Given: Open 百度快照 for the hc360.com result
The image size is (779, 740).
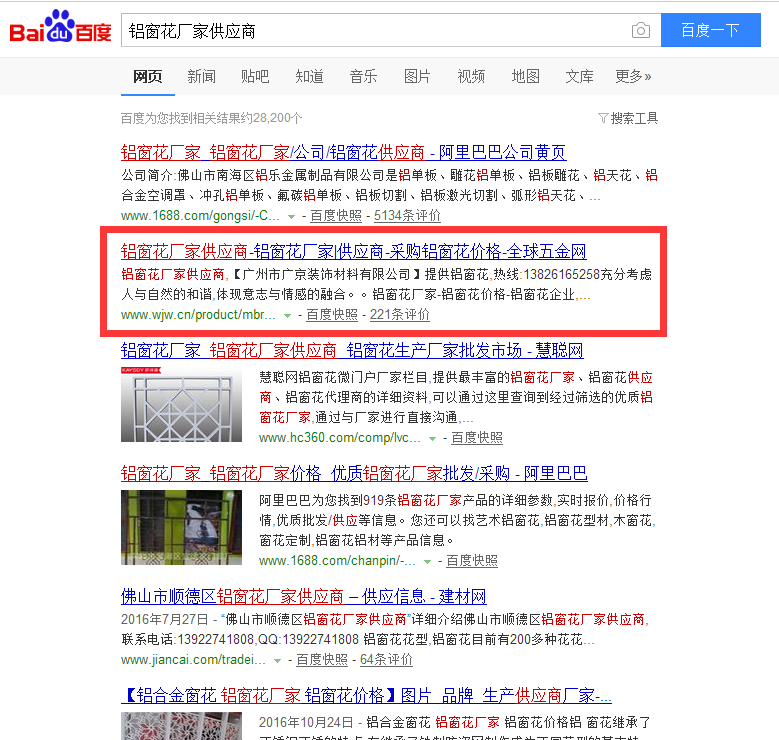Looking at the screenshot, I should 477,438.
